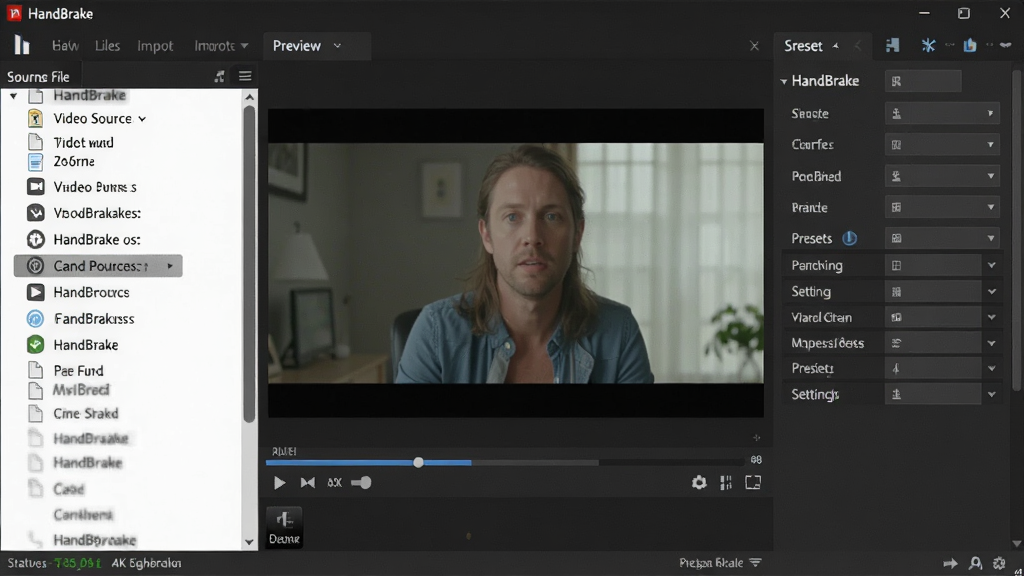Click the video preview frame

[515, 263]
